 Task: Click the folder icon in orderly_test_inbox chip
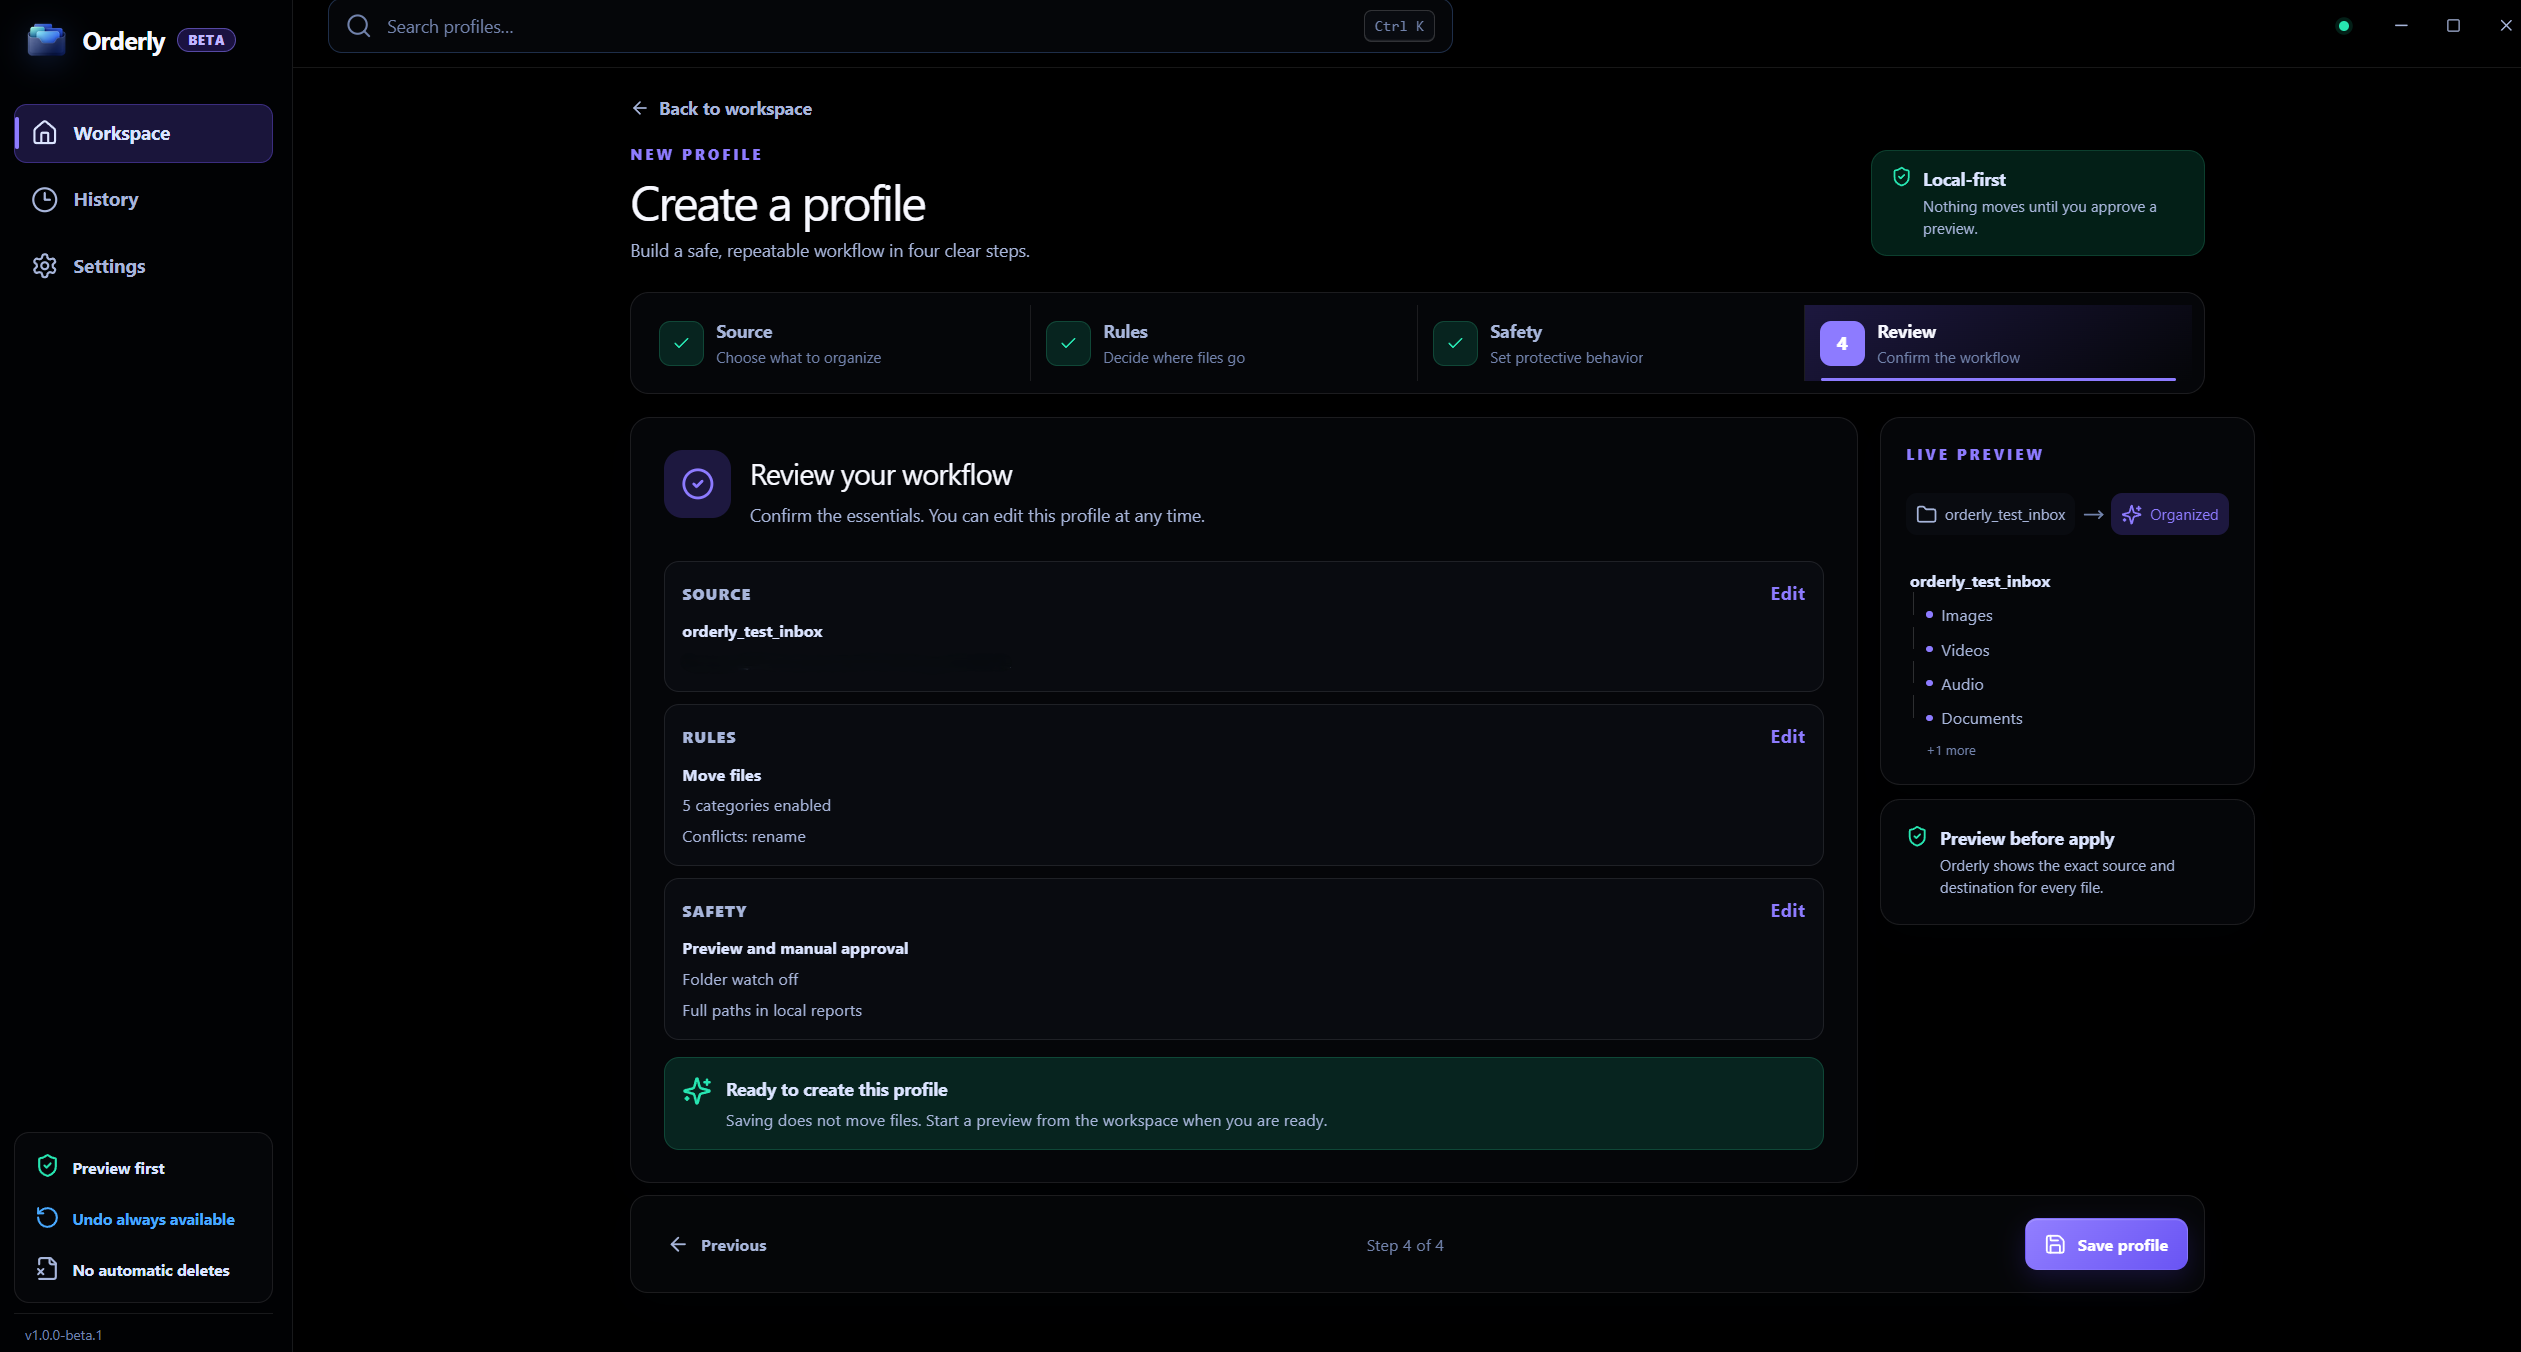[1926, 514]
